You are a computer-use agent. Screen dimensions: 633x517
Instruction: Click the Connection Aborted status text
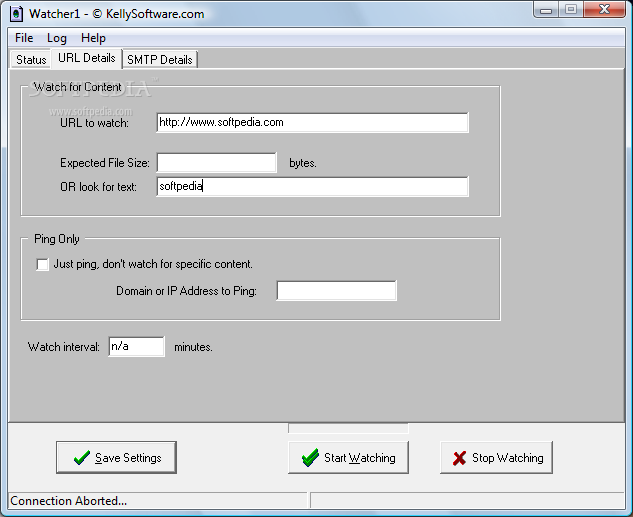point(68,501)
